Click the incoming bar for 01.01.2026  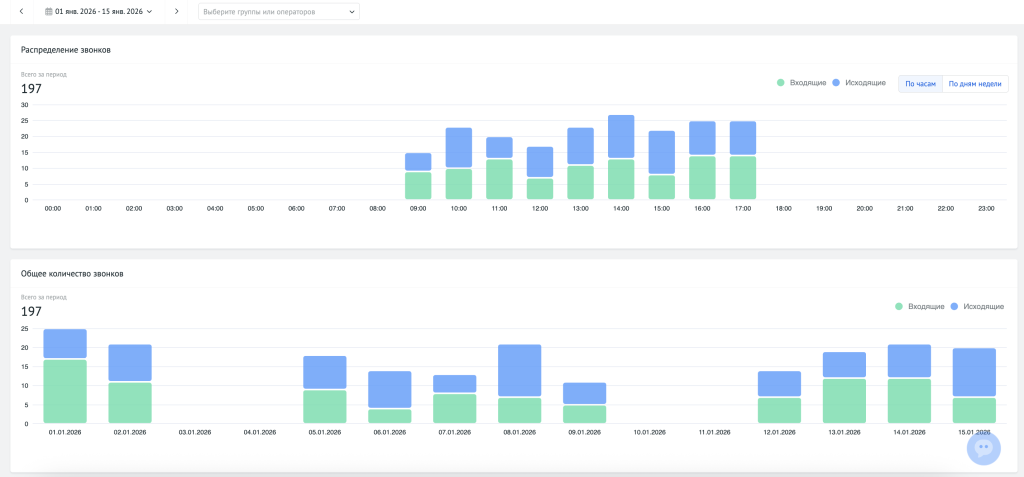tap(65, 391)
